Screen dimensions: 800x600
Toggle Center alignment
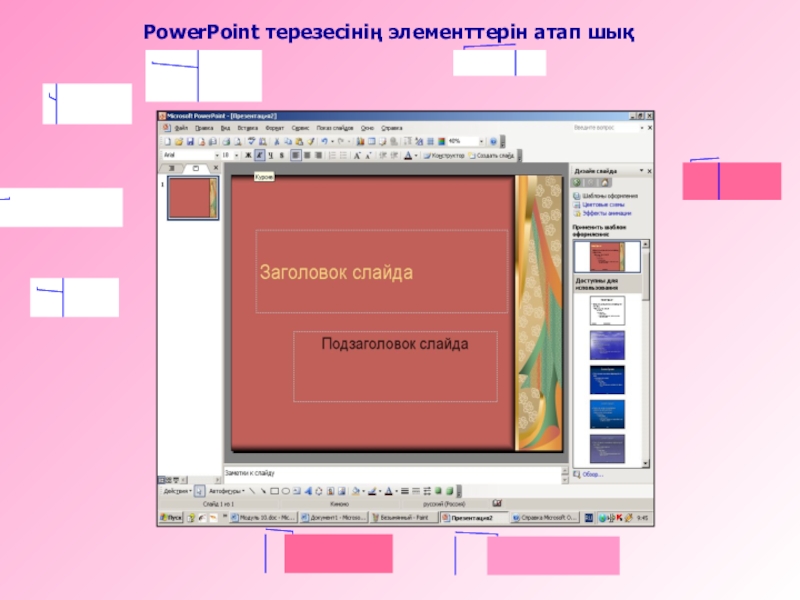(x=307, y=156)
